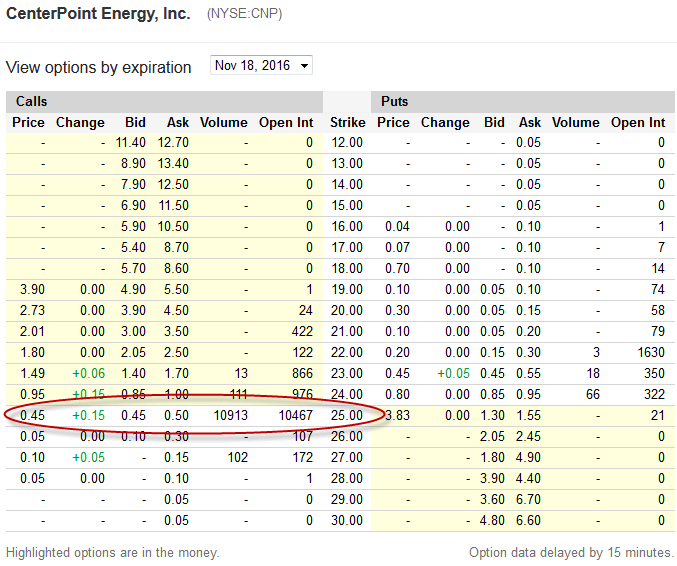Click call ask 12.70 at strike 12.00
Screen dimensions: 677x566
point(173,142)
